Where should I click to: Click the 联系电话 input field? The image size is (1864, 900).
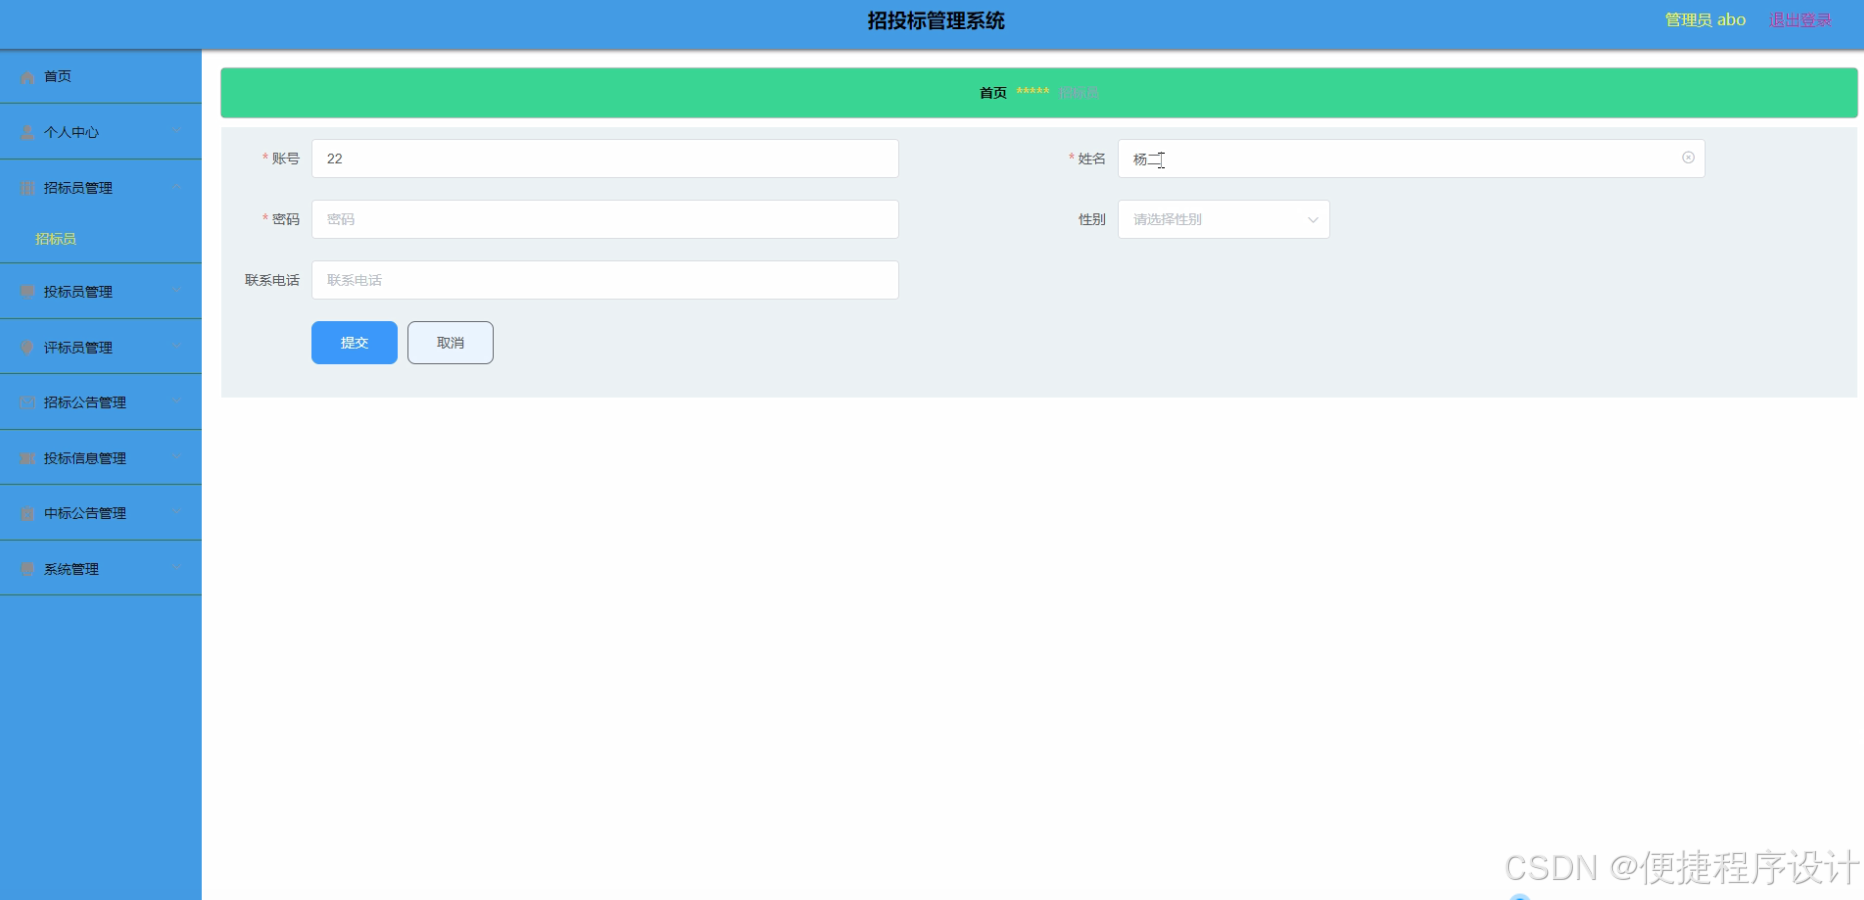605,280
